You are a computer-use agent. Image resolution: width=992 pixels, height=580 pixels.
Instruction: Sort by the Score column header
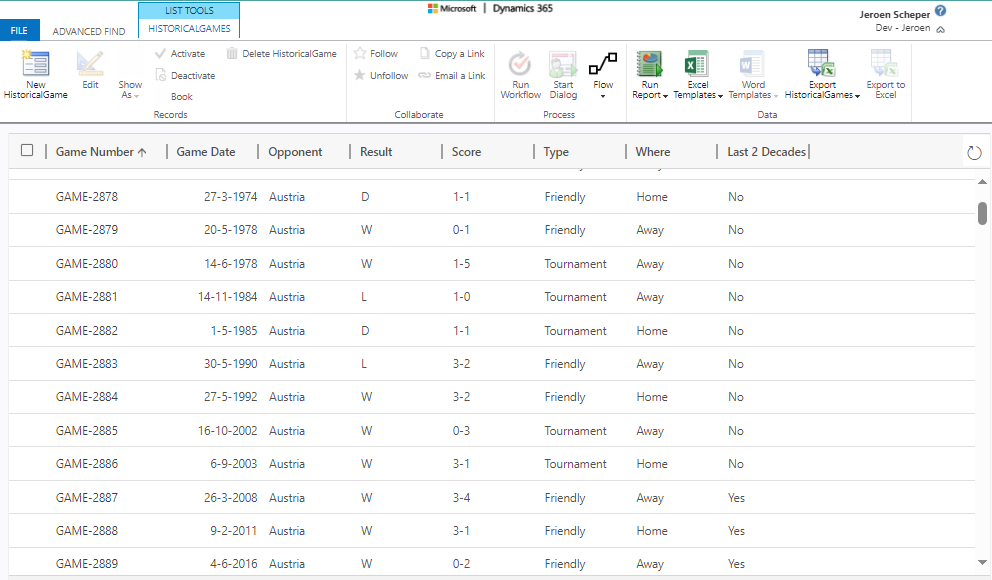[466, 152]
